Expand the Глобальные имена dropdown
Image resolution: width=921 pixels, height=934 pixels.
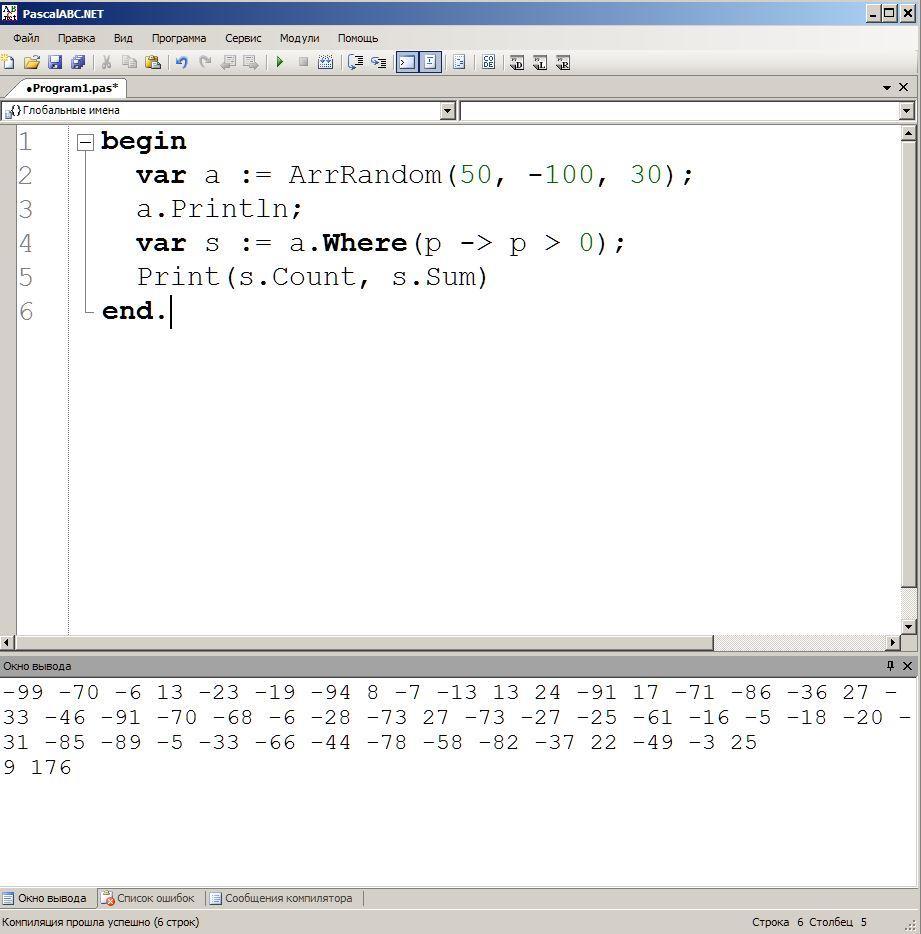click(448, 111)
